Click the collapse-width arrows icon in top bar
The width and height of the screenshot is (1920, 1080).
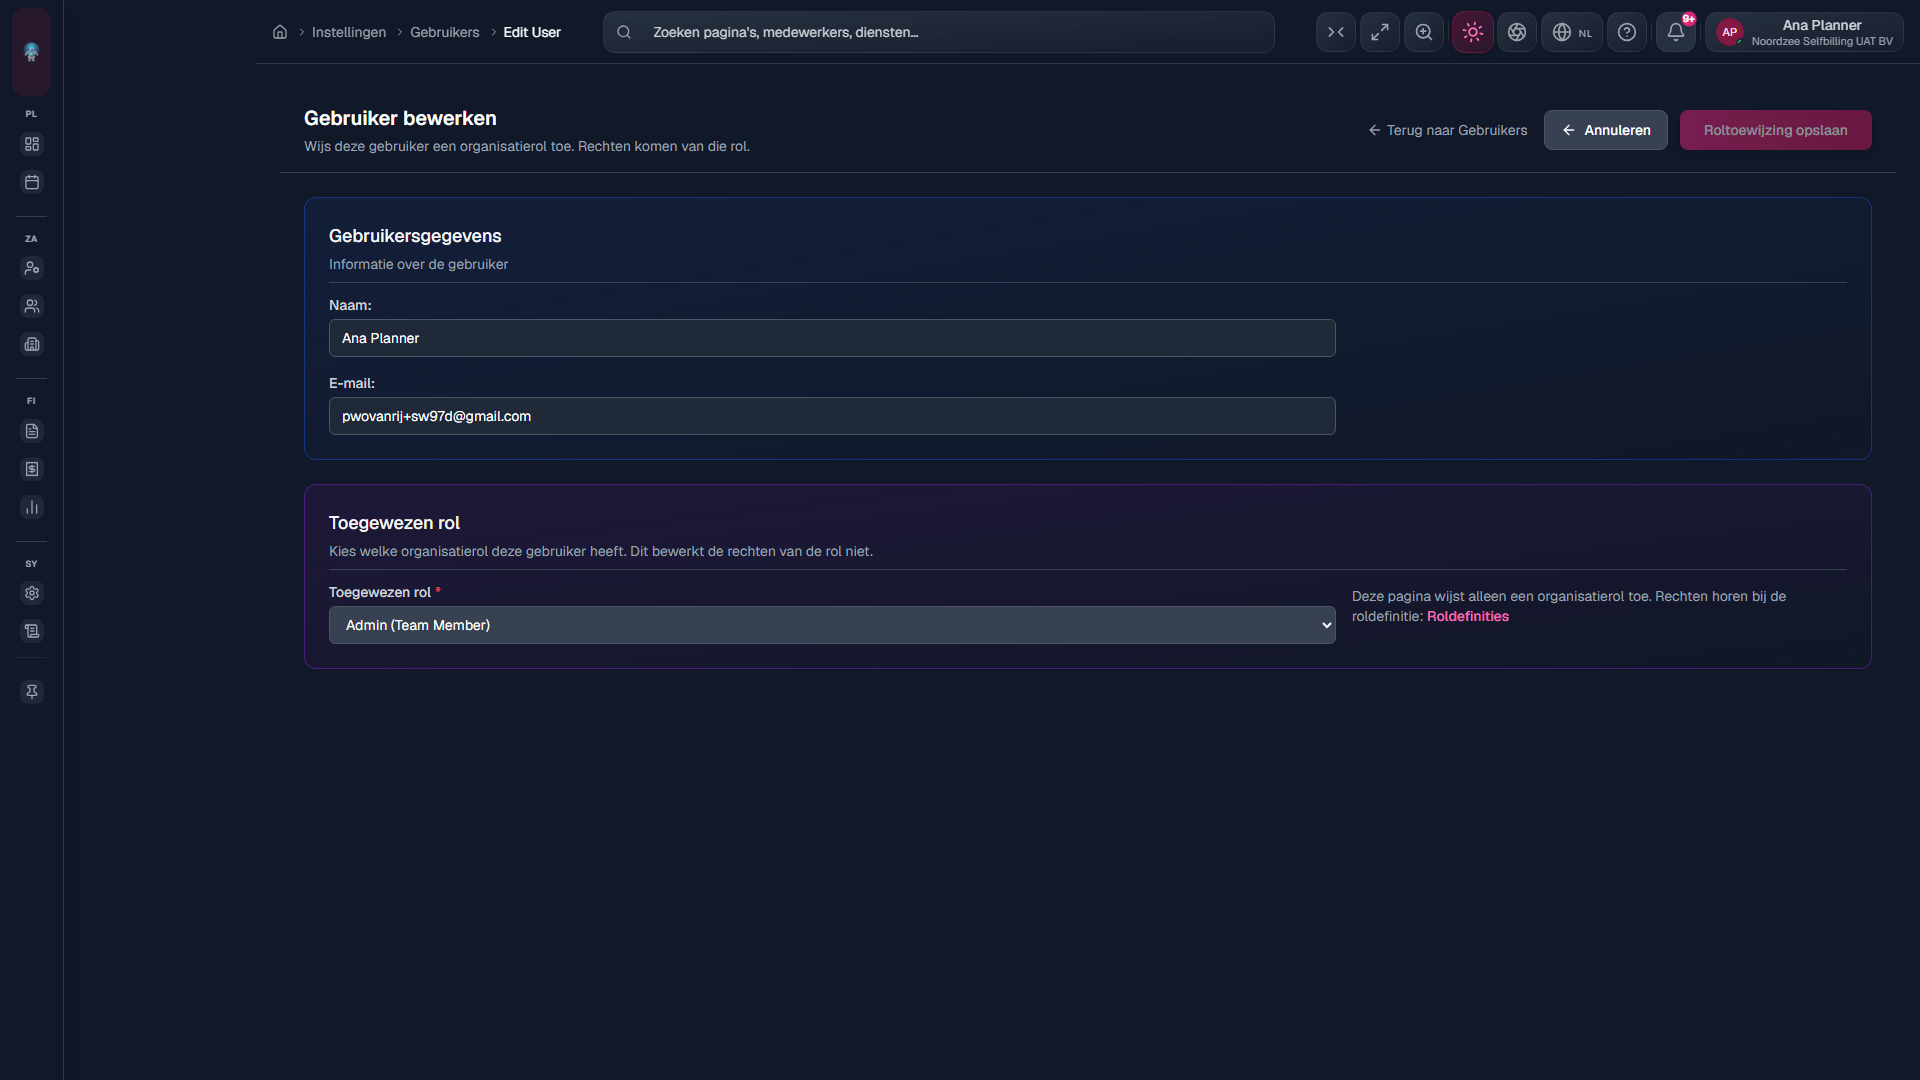(x=1336, y=32)
